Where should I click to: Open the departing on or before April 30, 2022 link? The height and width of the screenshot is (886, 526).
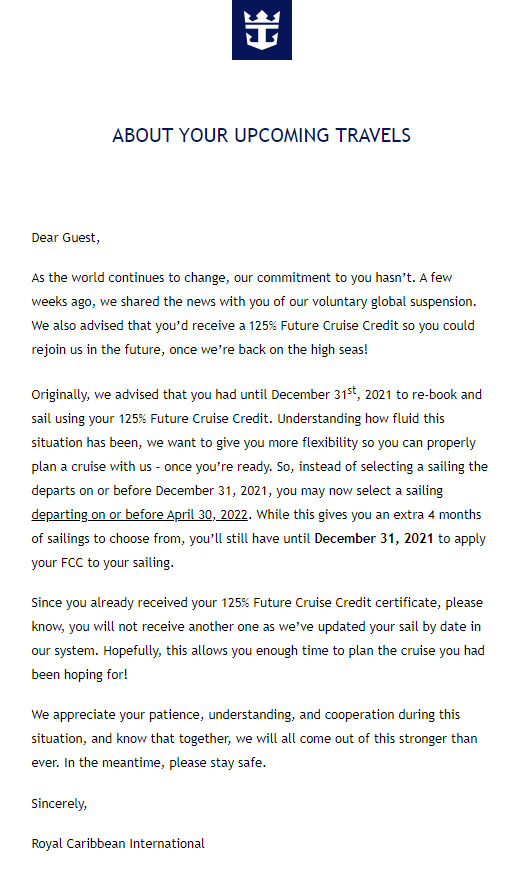pyautogui.click(x=140, y=515)
